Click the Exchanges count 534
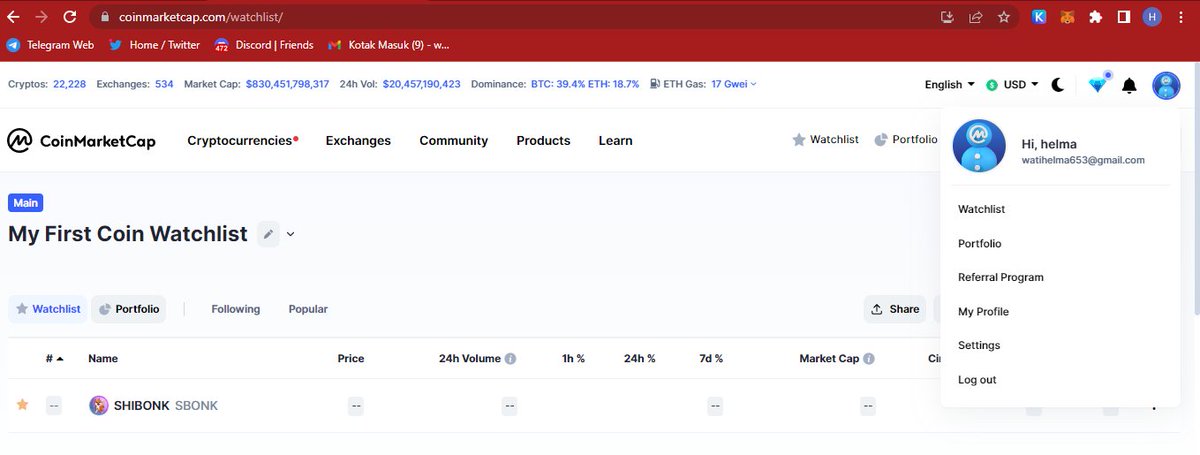The width and height of the screenshot is (1200, 455). [164, 84]
